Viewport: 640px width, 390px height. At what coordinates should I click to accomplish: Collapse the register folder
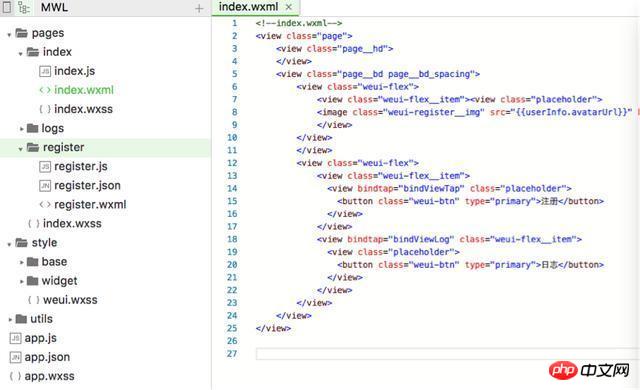[x=20, y=149]
